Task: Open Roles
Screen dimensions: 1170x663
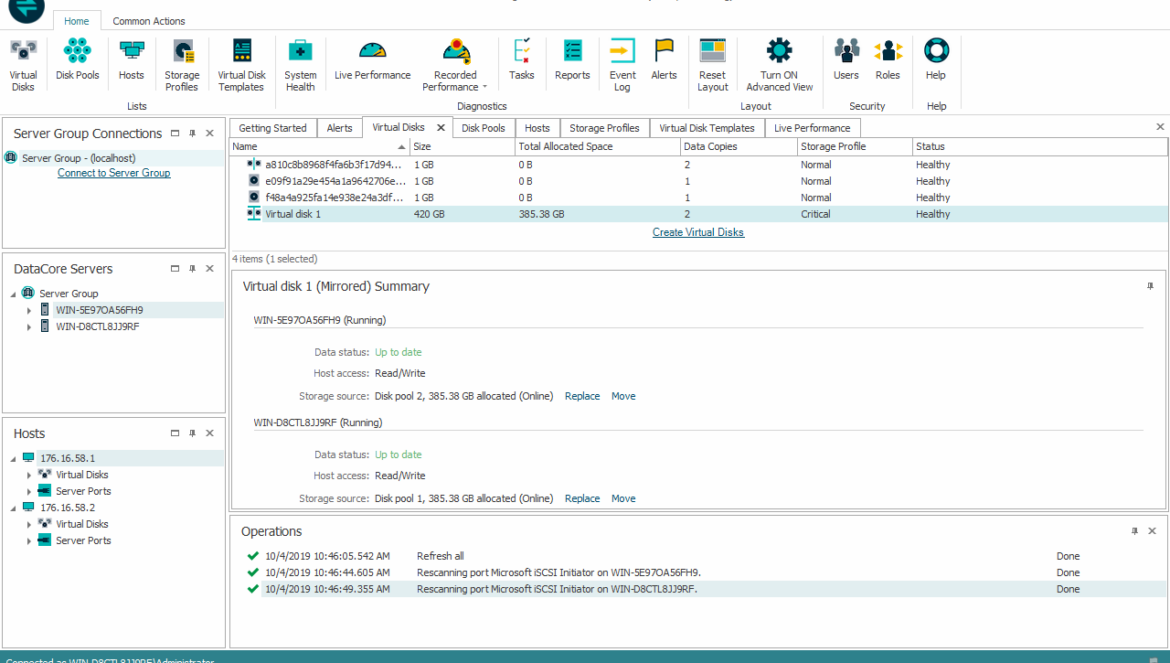Action: click(x=888, y=60)
